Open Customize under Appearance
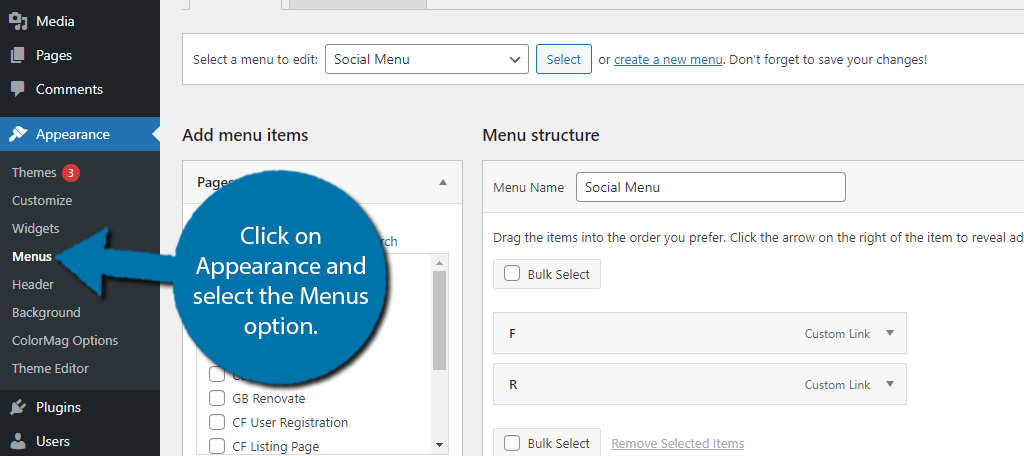The height and width of the screenshot is (456, 1024). click(42, 201)
